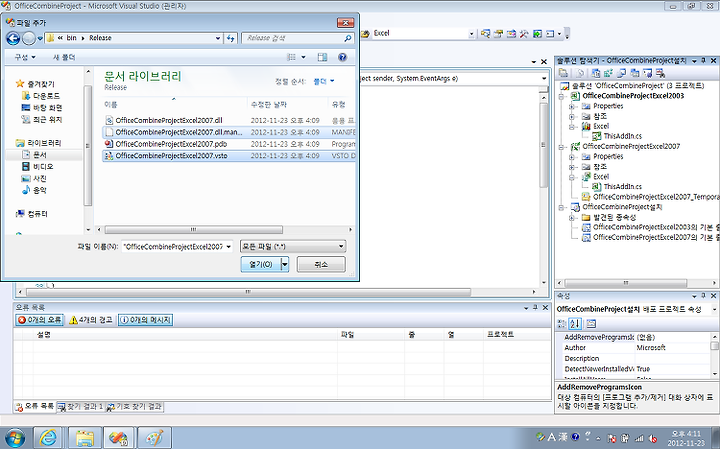Toggle the preview pane in file dialog

click(322, 57)
